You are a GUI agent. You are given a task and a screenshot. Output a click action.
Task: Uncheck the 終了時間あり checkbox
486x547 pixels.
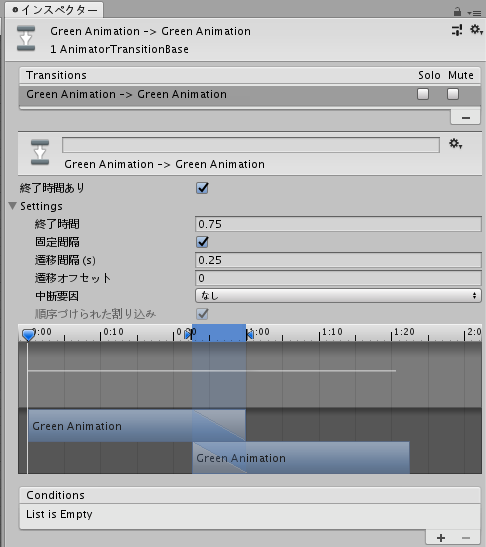(x=202, y=188)
